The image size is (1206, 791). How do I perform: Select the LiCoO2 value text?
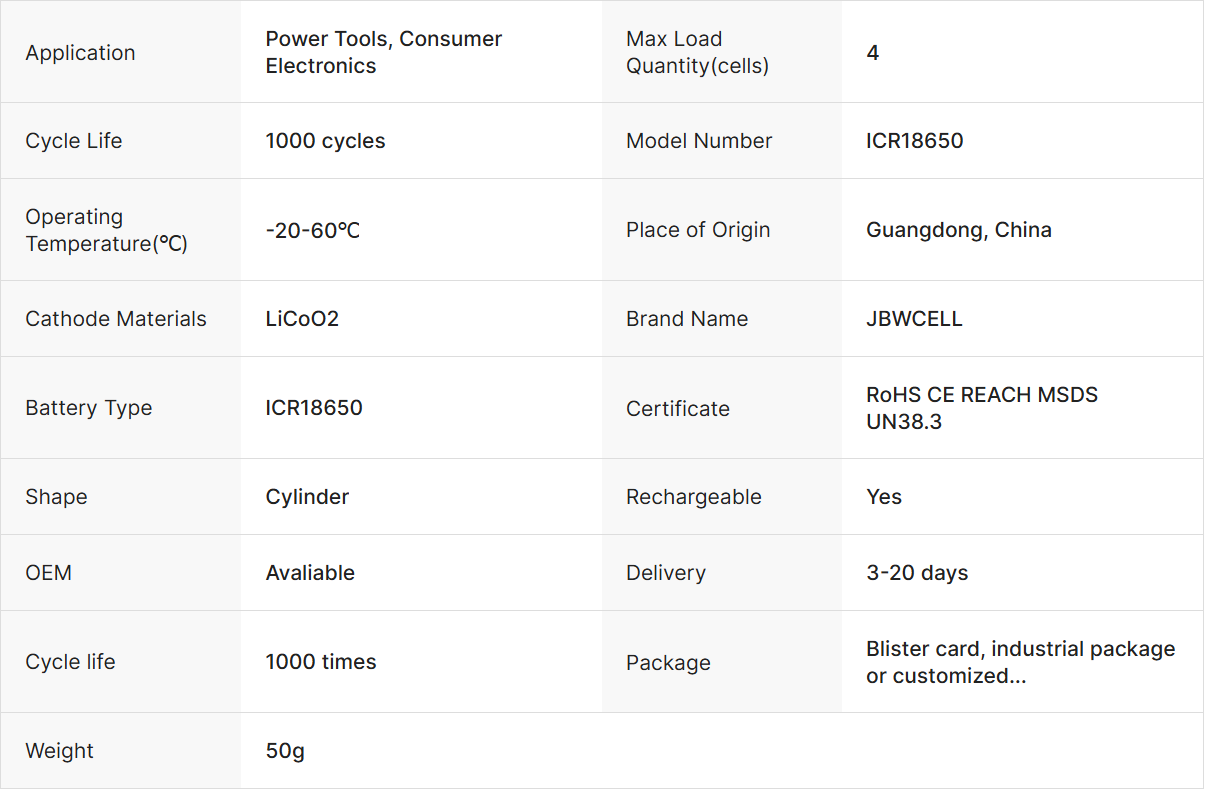coord(302,319)
